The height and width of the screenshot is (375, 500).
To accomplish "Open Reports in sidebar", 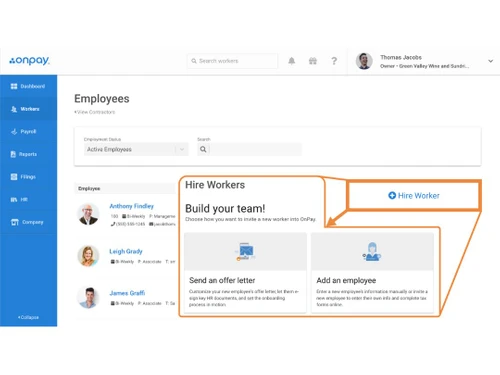I will coord(28,154).
